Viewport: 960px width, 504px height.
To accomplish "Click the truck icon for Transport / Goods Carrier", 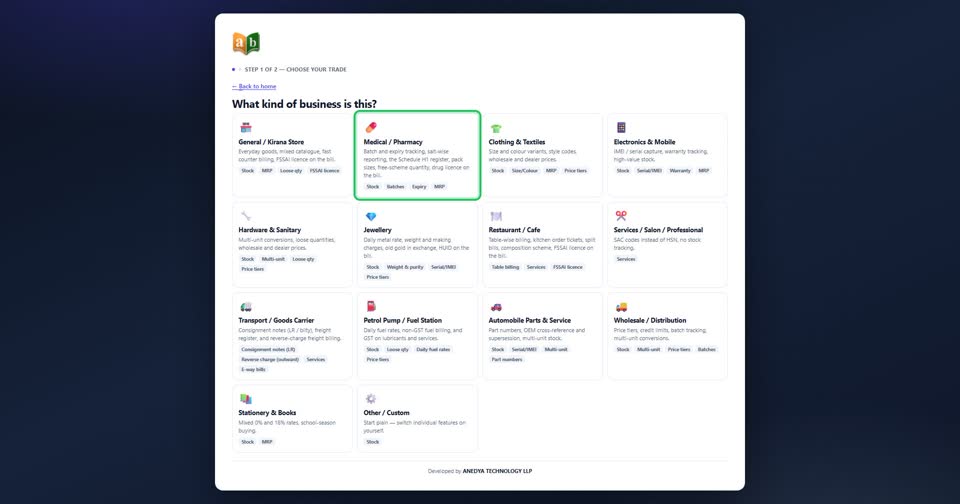I will click(x=246, y=306).
